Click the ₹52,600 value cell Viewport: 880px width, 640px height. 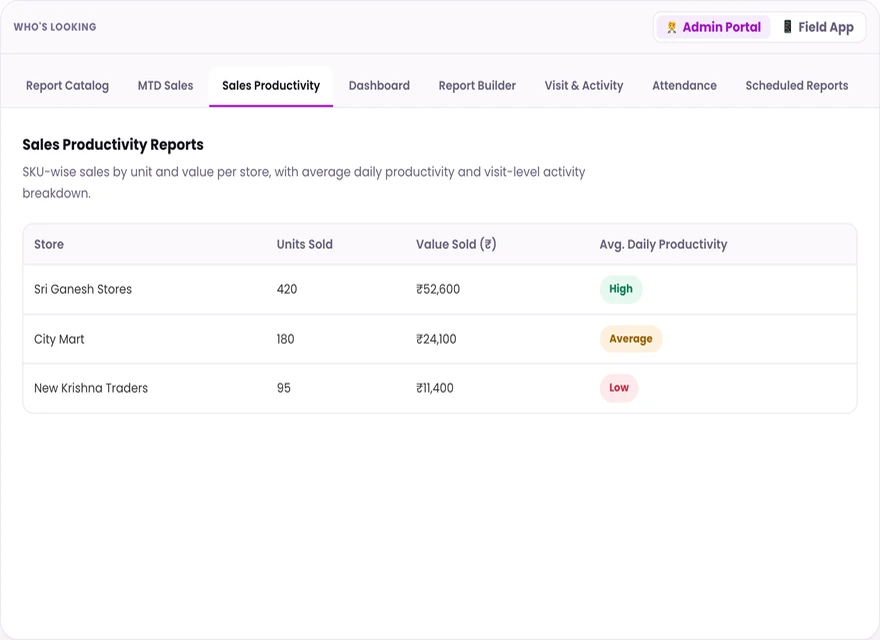coord(438,289)
